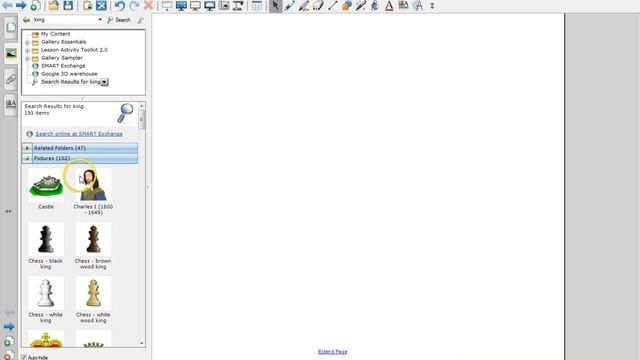Viewport: 640px width, 360px height.
Task: Open full screen view monitor icon
Action: click(181, 6)
